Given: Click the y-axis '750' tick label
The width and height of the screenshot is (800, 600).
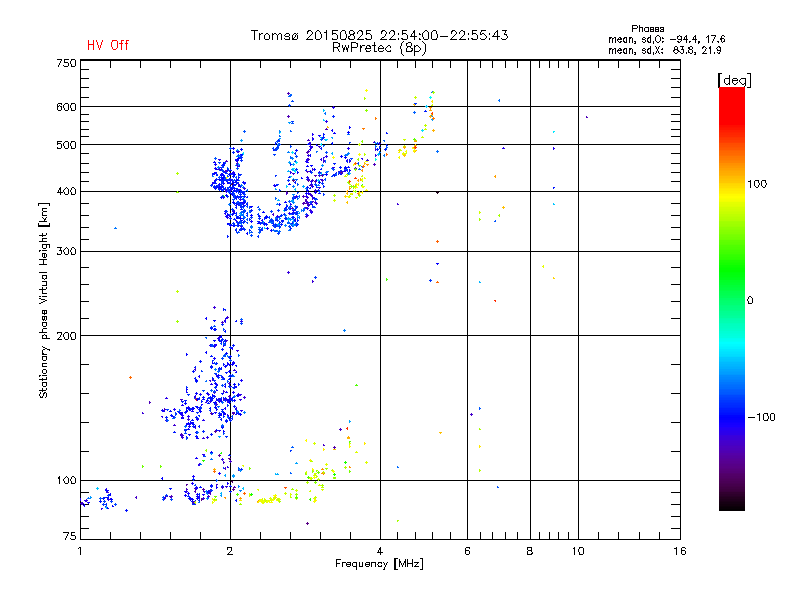Looking at the screenshot, I should (x=66, y=63).
